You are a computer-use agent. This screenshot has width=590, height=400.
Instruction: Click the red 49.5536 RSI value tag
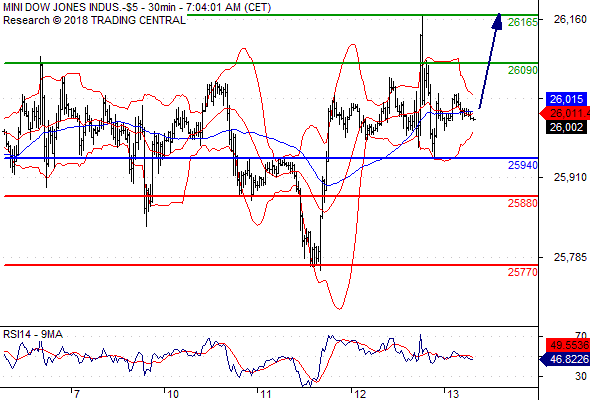tap(568, 345)
